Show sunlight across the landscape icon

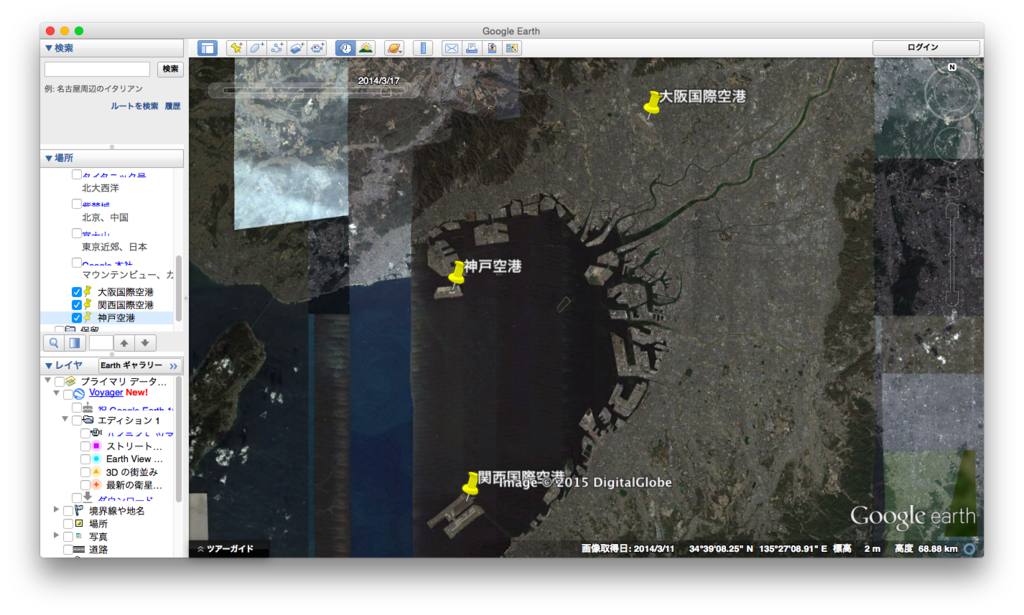pos(366,48)
